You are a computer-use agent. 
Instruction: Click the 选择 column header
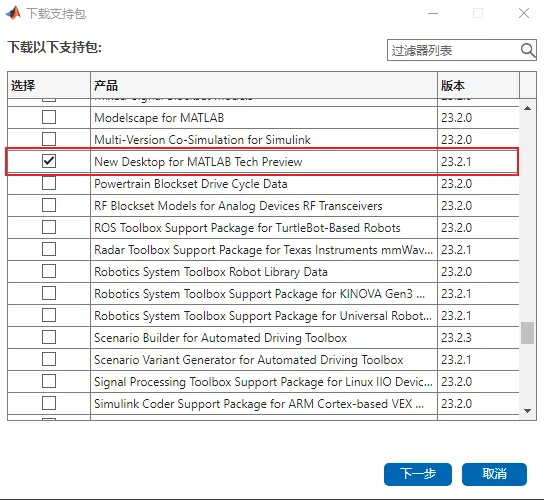point(49,85)
